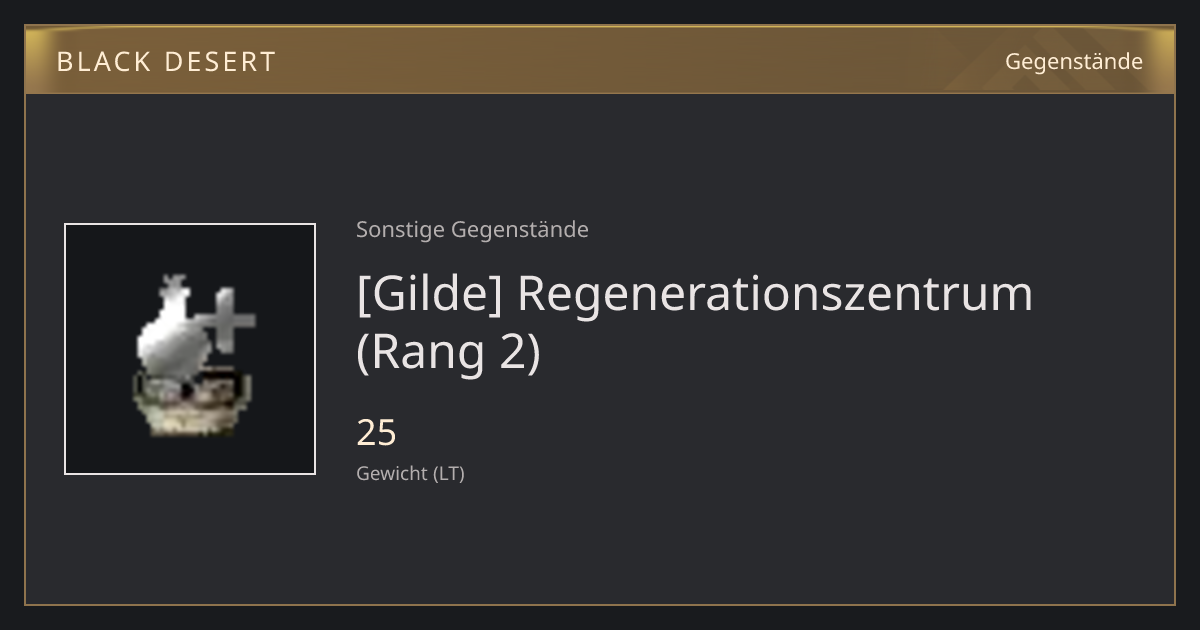Click the woven basket under the flask
The image size is (1200, 630).
(x=192, y=403)
